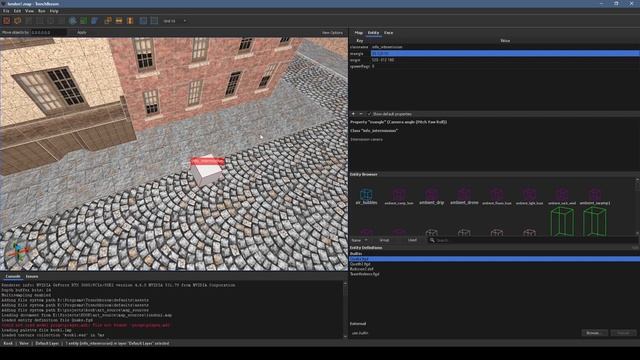Click the Console panel vertical scrollbar
Screen dimensions: 640x360
click(x=345, y=309)
